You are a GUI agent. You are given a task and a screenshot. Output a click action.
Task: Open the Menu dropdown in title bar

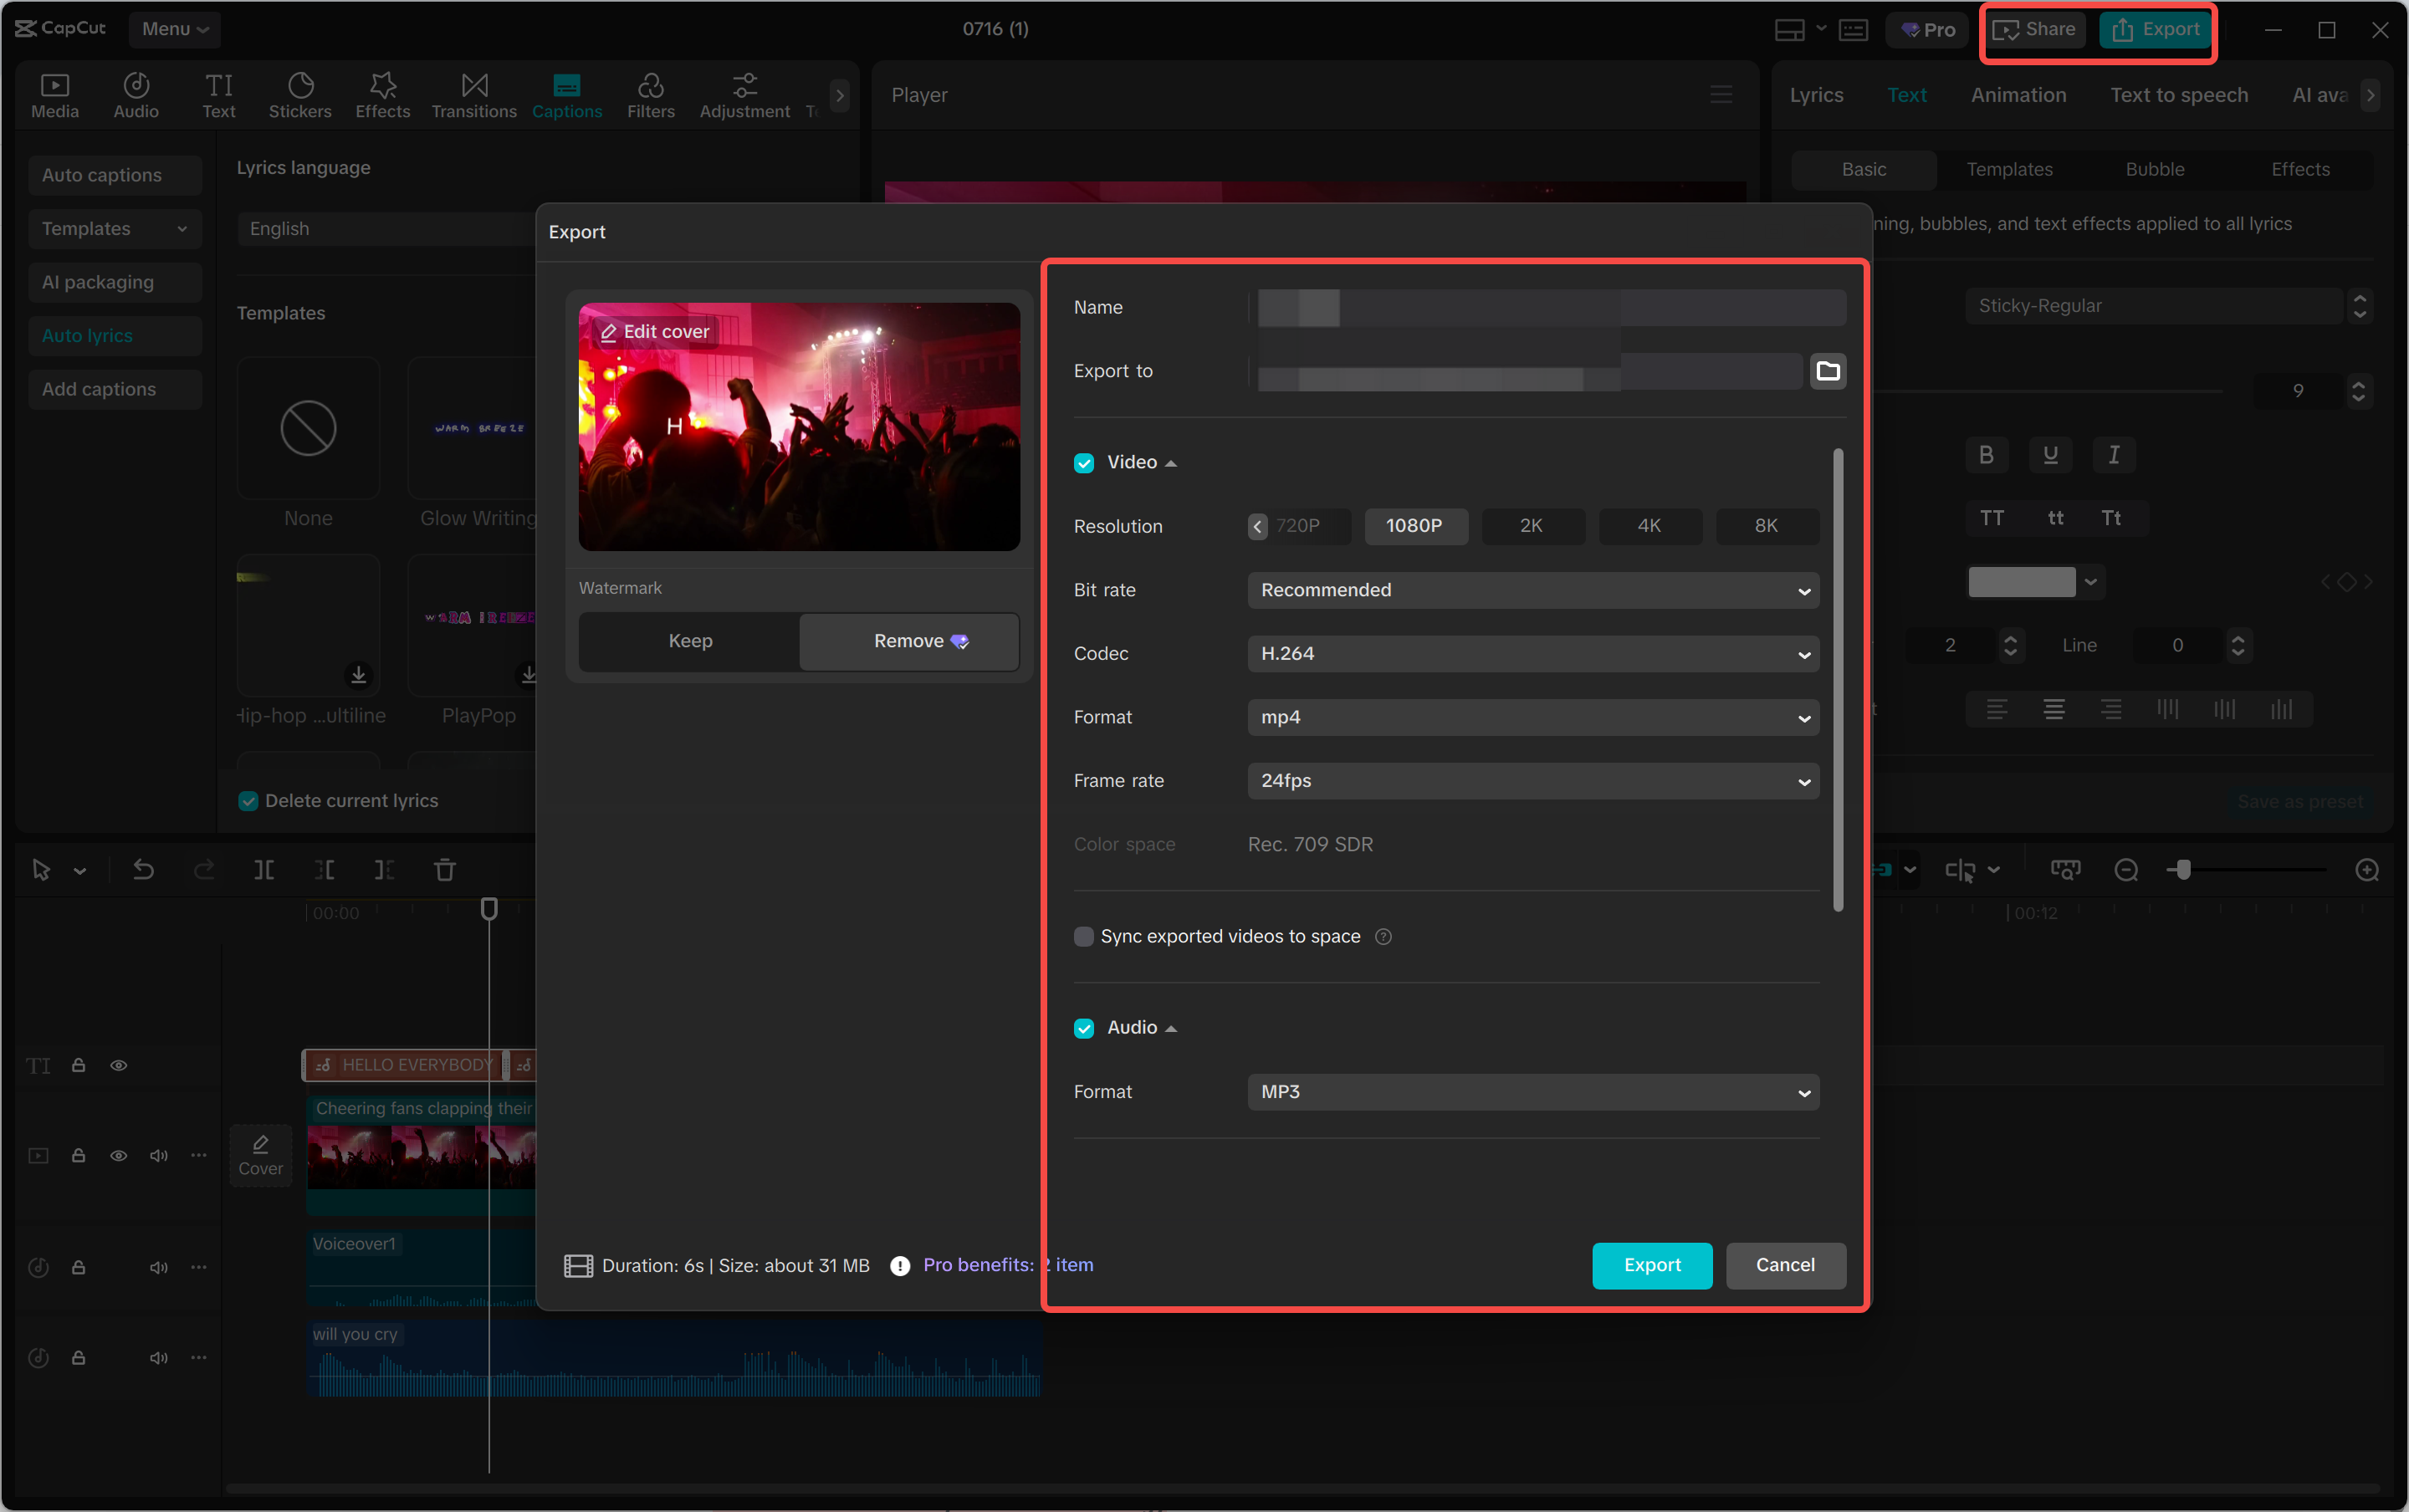(x=175, y=29)
